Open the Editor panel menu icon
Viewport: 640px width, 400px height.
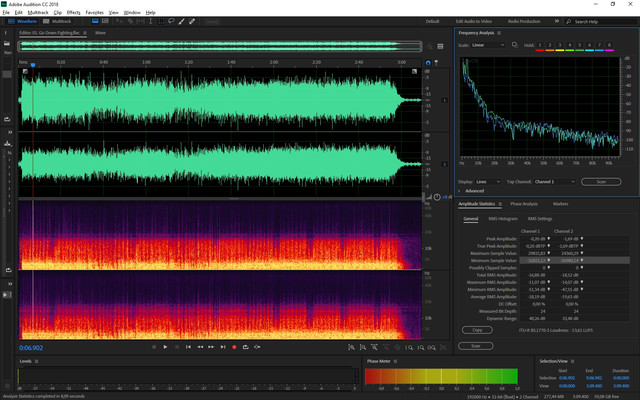tap(85, 33)
